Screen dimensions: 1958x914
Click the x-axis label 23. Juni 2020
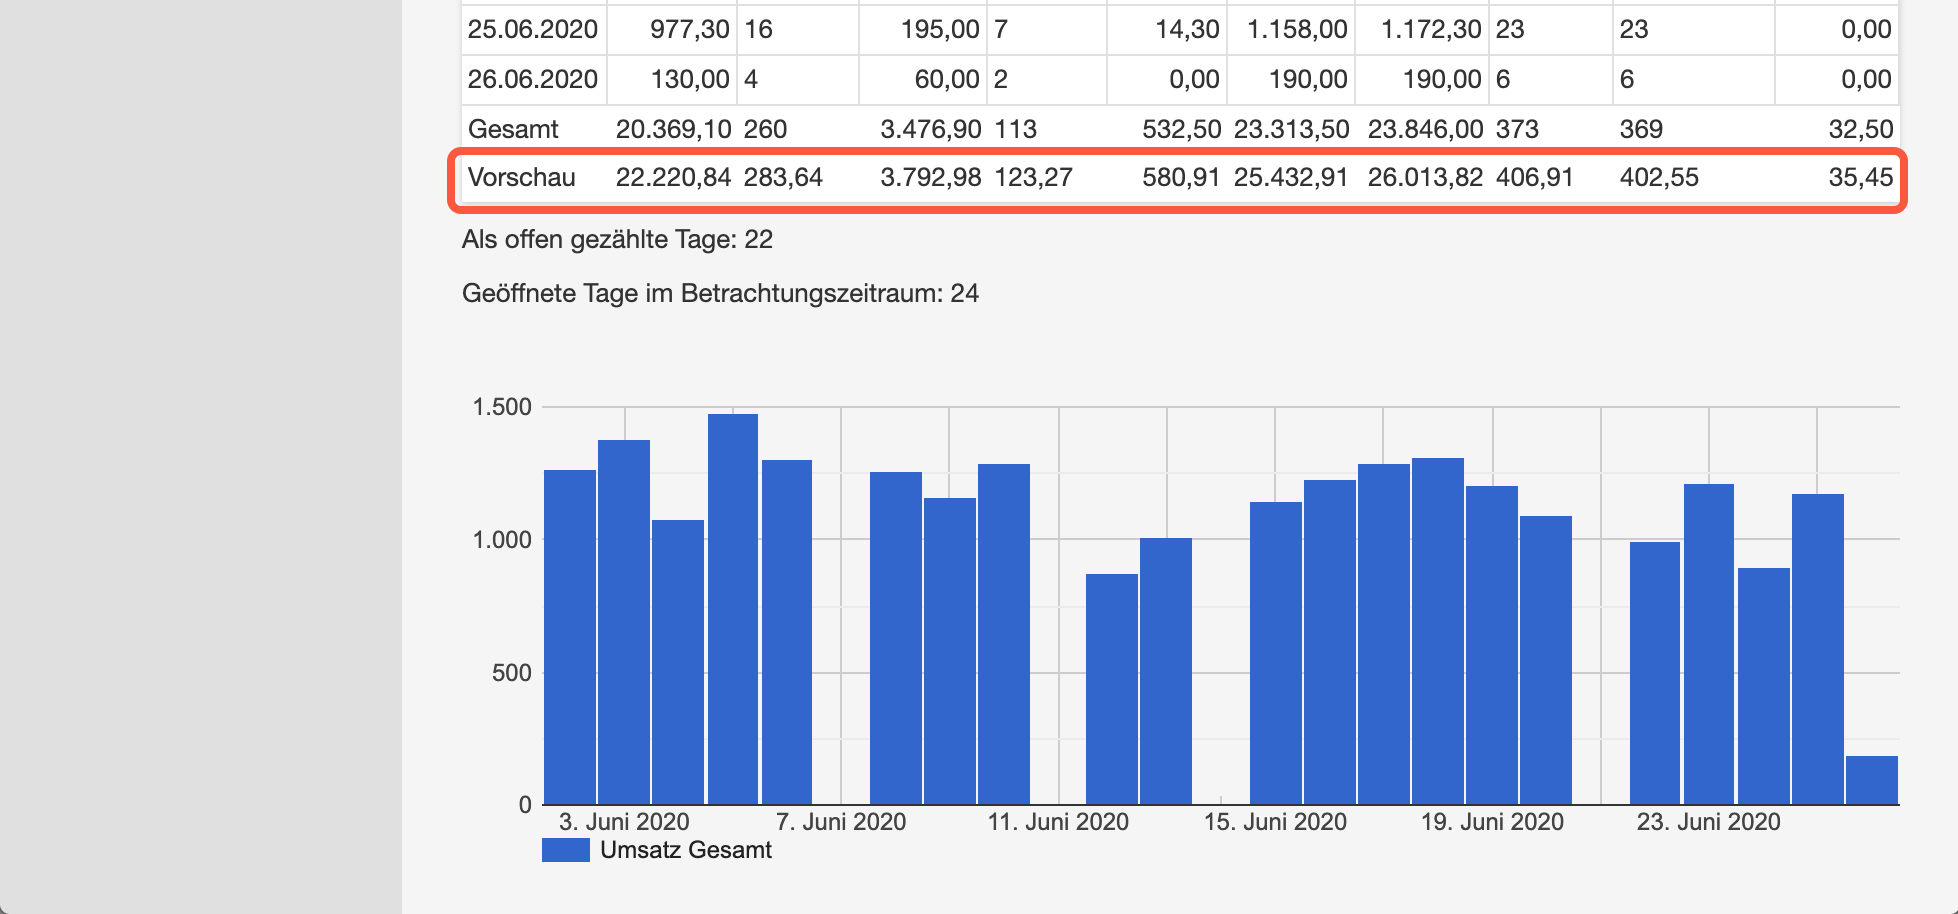tap(1708, 822)
